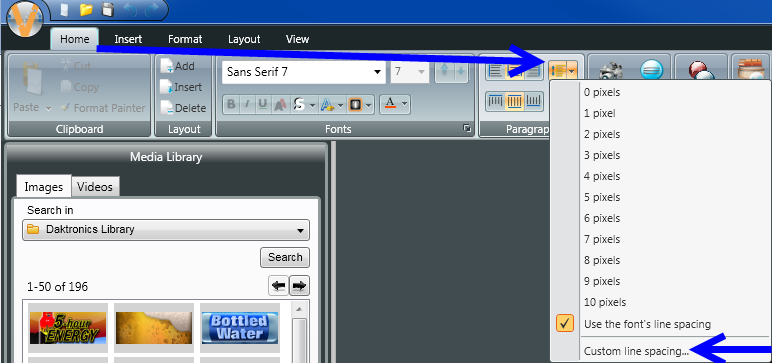Open the Sans Serif 7 font dropdown

point(378,72)
